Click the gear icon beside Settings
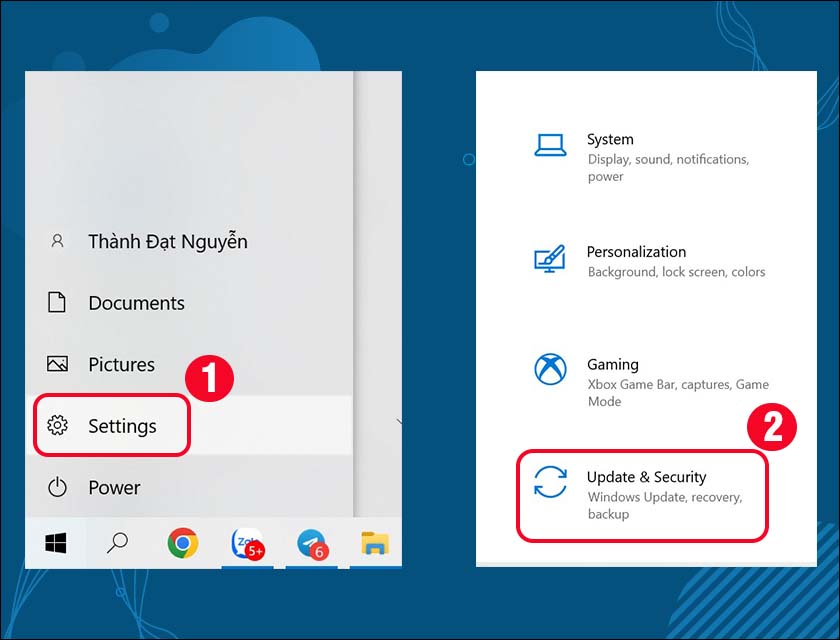The image size is (840, 640). (57, 426)
